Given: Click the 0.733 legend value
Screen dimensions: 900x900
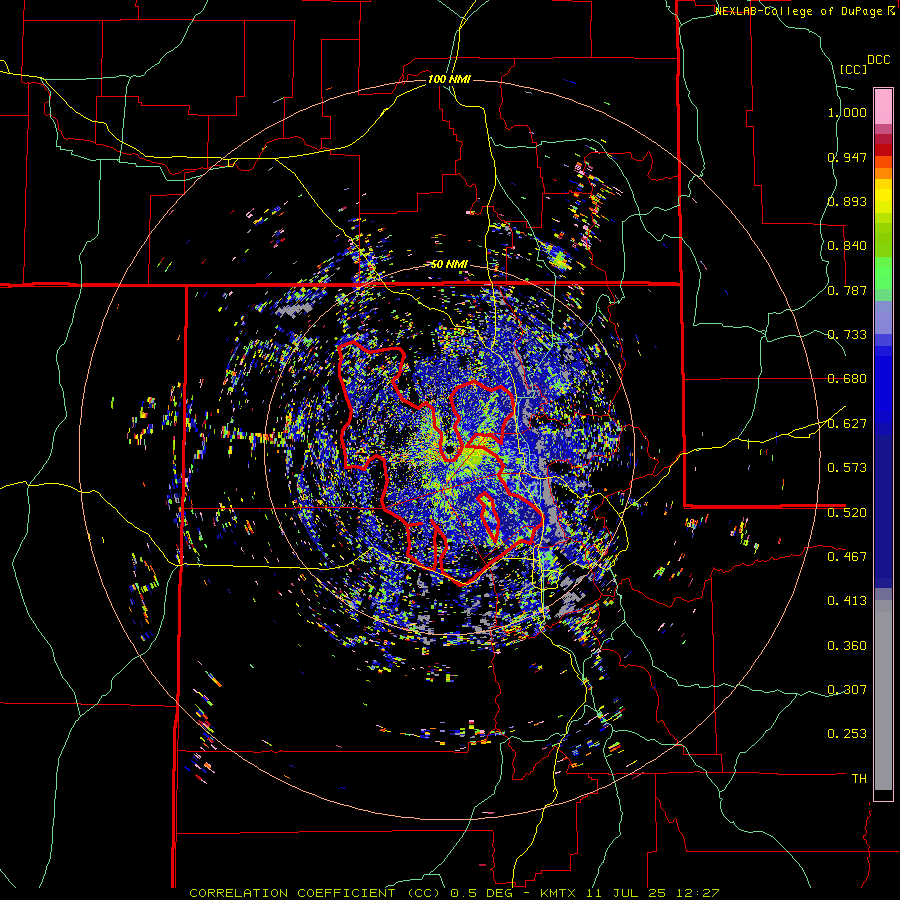Looking at the screenshot, I should tap(847, 335).
